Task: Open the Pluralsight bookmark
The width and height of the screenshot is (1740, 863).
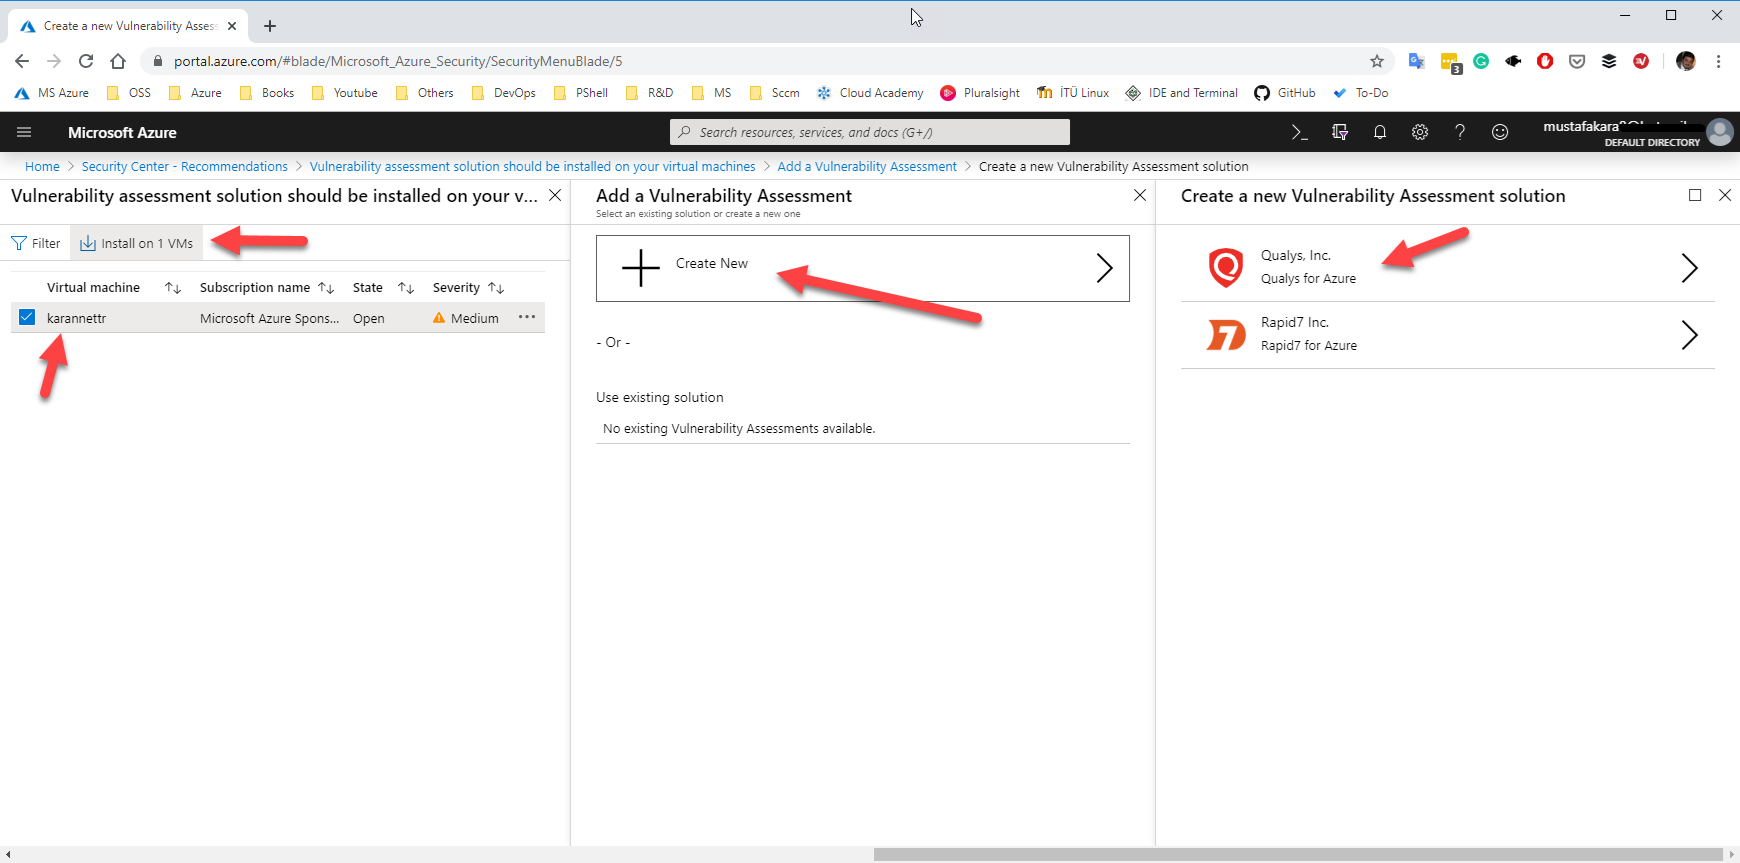Action: tap(980, 93)
